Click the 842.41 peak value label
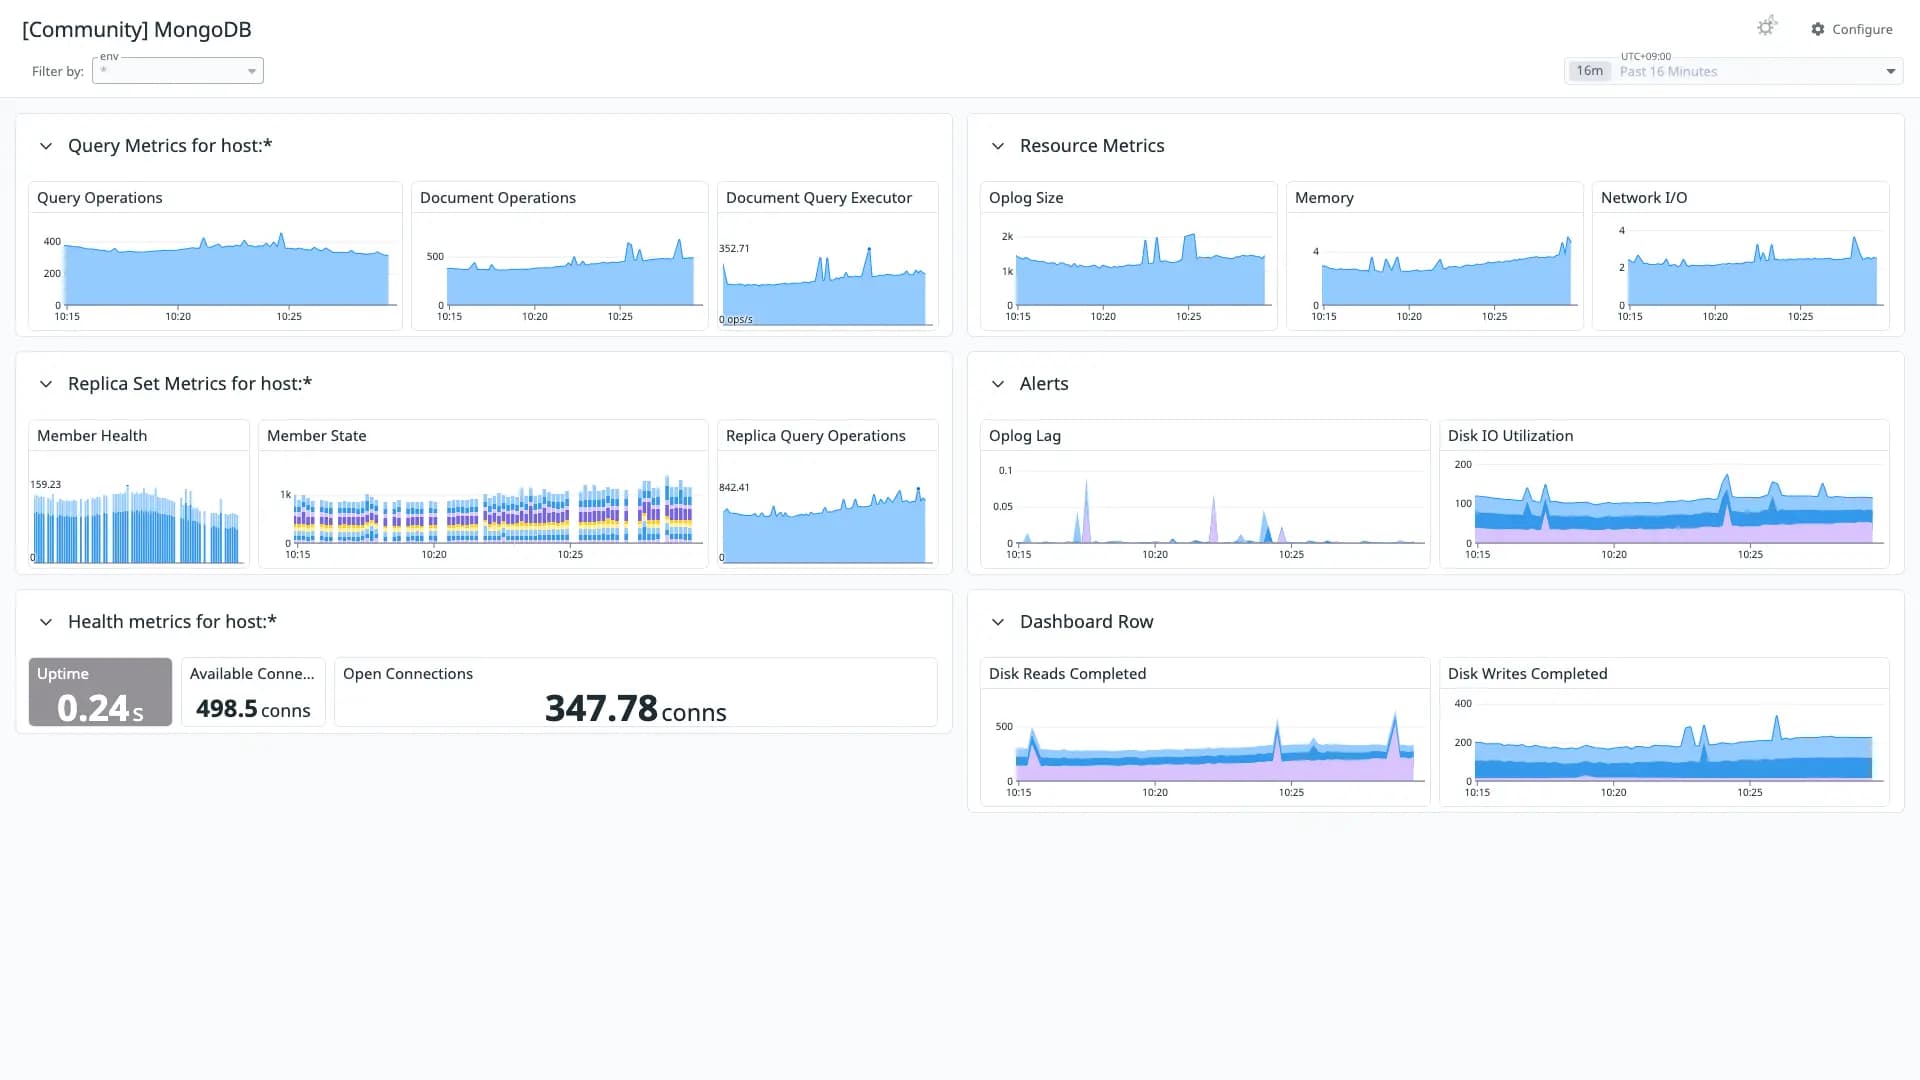This screenshot has width=1920, height=1080. coord(734,487)
